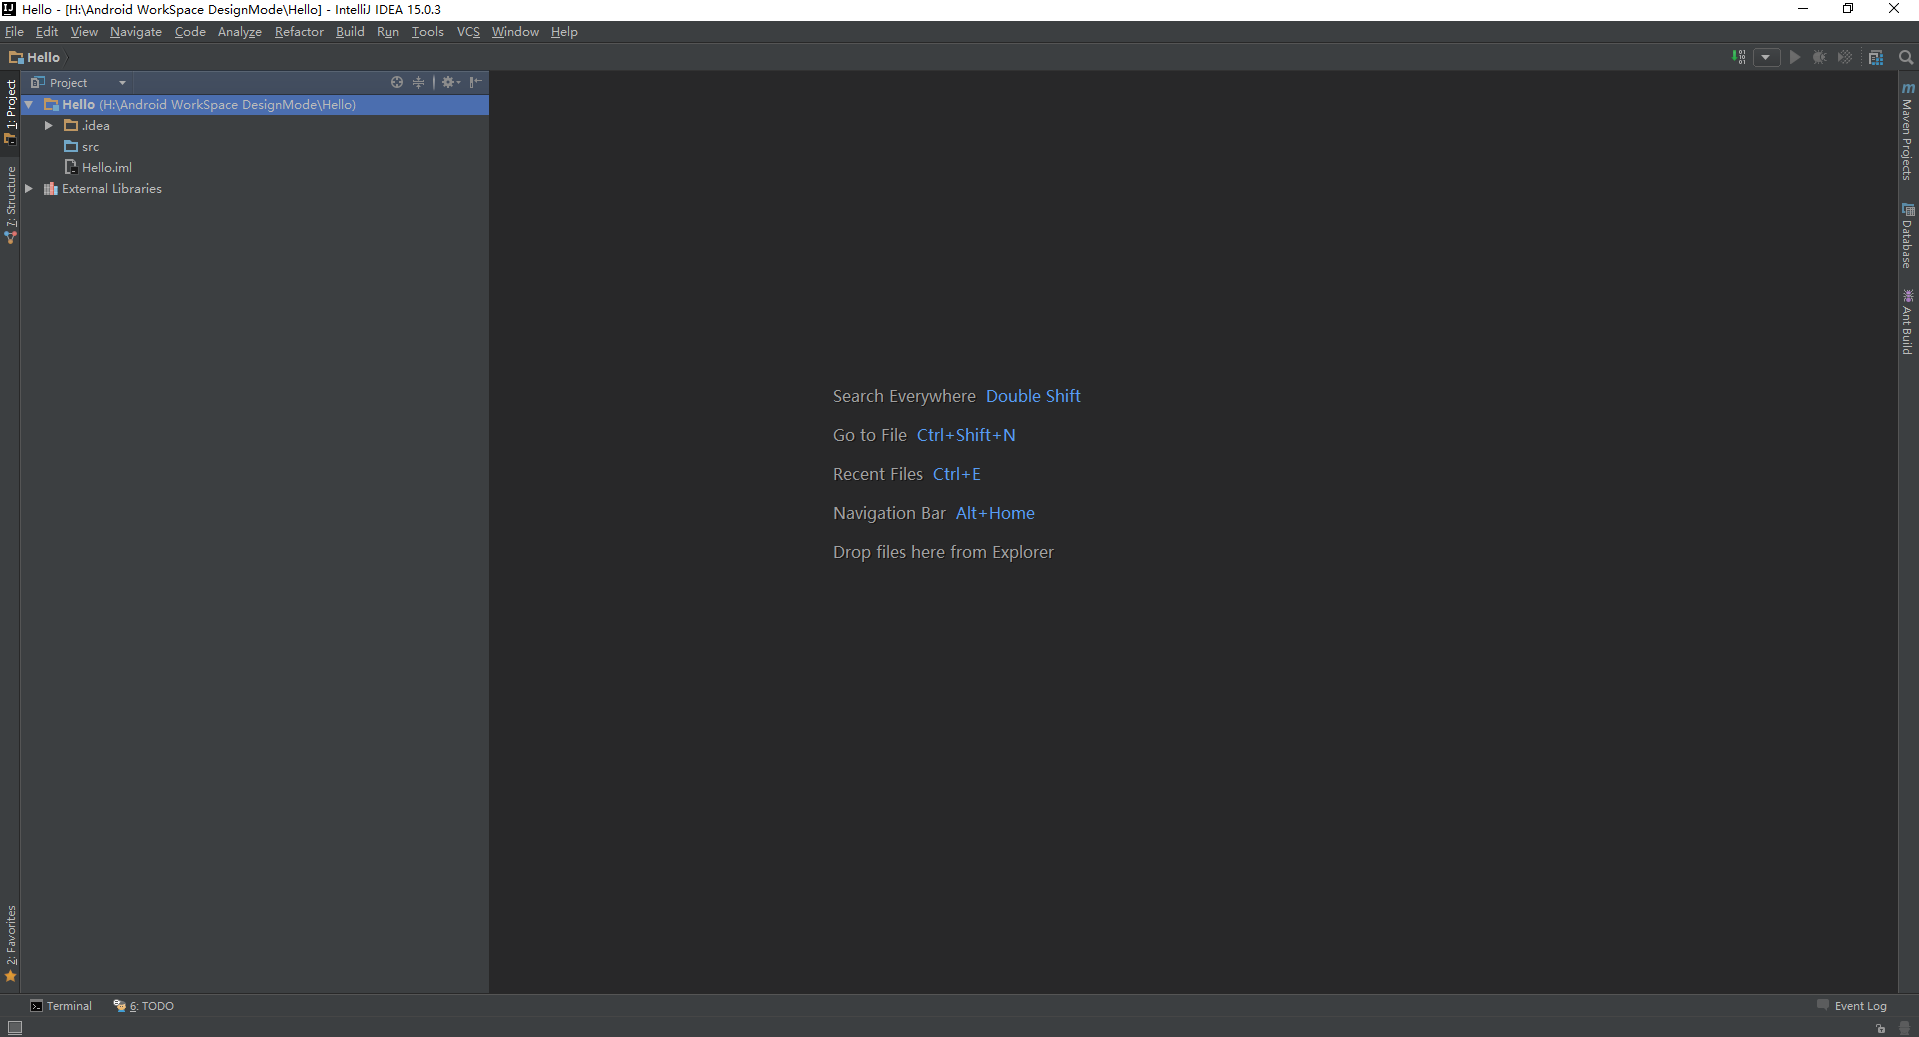Click the Ctrl+Shift+N shortcut text
The width and height of the screenshot is (1919, 1037).
pyautogui.click(x=966, y=435)
